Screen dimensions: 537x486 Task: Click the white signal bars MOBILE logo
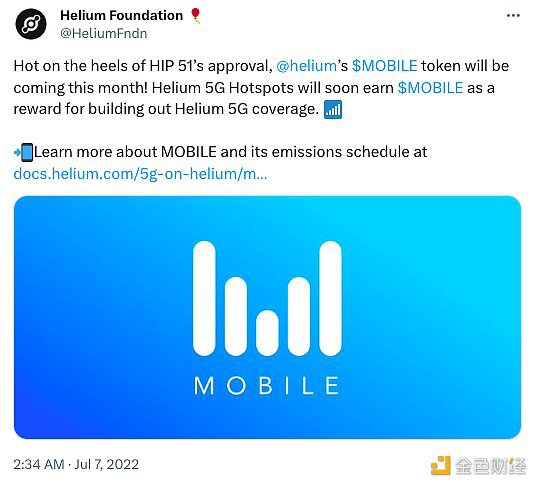click(267, 298)
